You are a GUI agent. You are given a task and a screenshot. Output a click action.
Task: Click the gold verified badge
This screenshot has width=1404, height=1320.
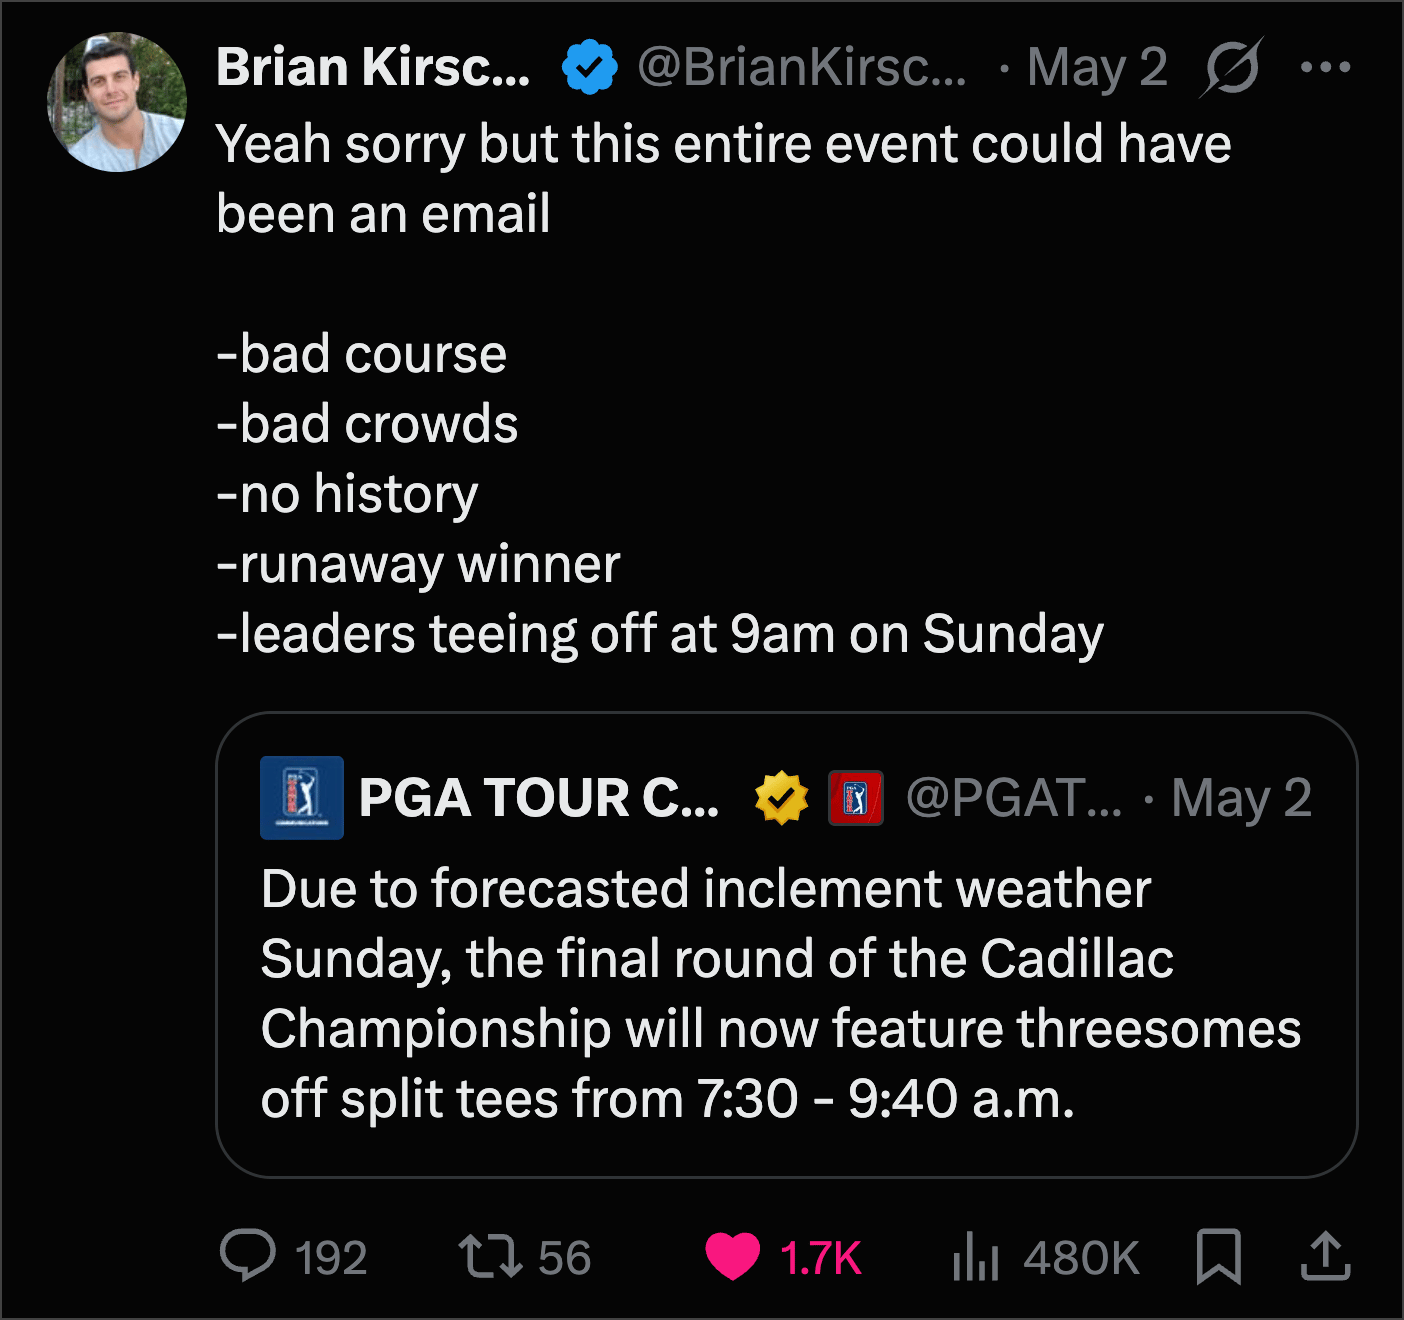(782, 798)
